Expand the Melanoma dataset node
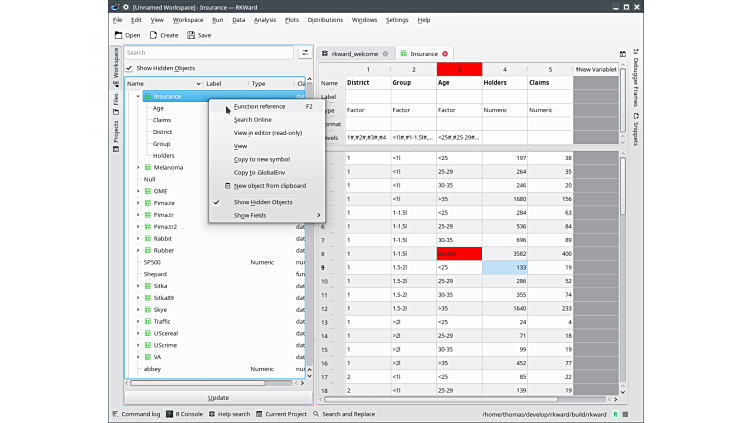Viewport: 752px width, 423px height. (x=138, y=167)
